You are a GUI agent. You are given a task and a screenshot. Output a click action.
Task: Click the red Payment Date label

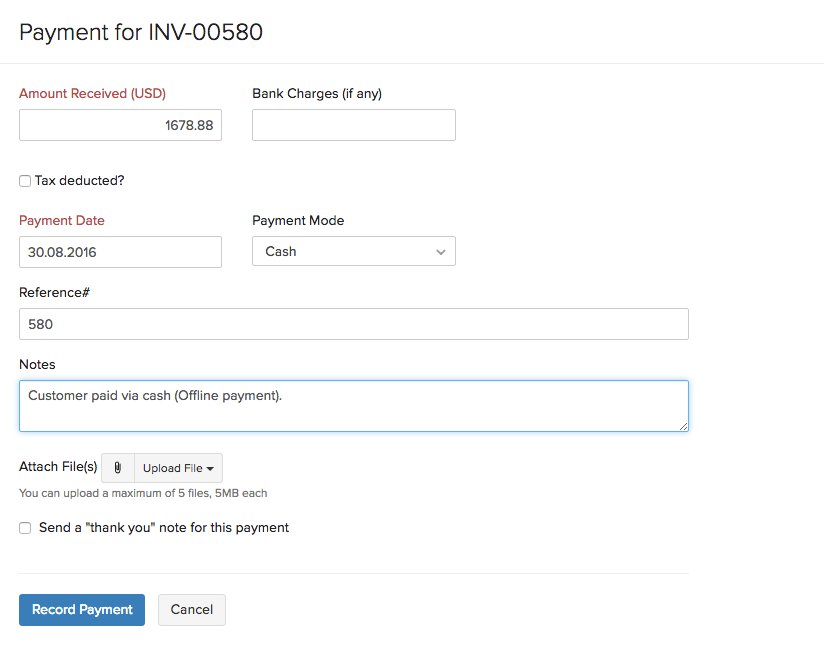coord(62,221)
